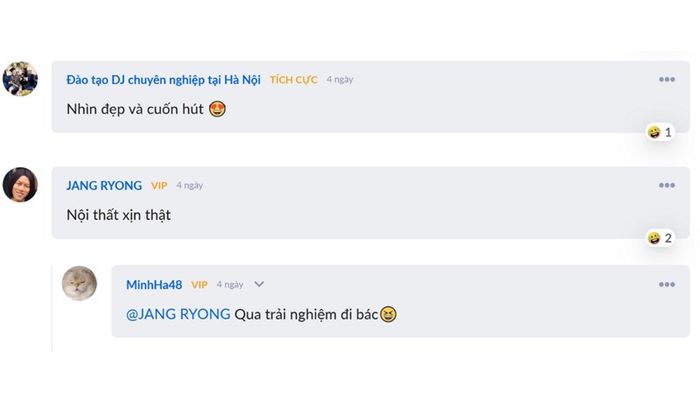
Task: Open Đào tạo DJ chuyên nghiệp profile link
Action: pos(163,80)
